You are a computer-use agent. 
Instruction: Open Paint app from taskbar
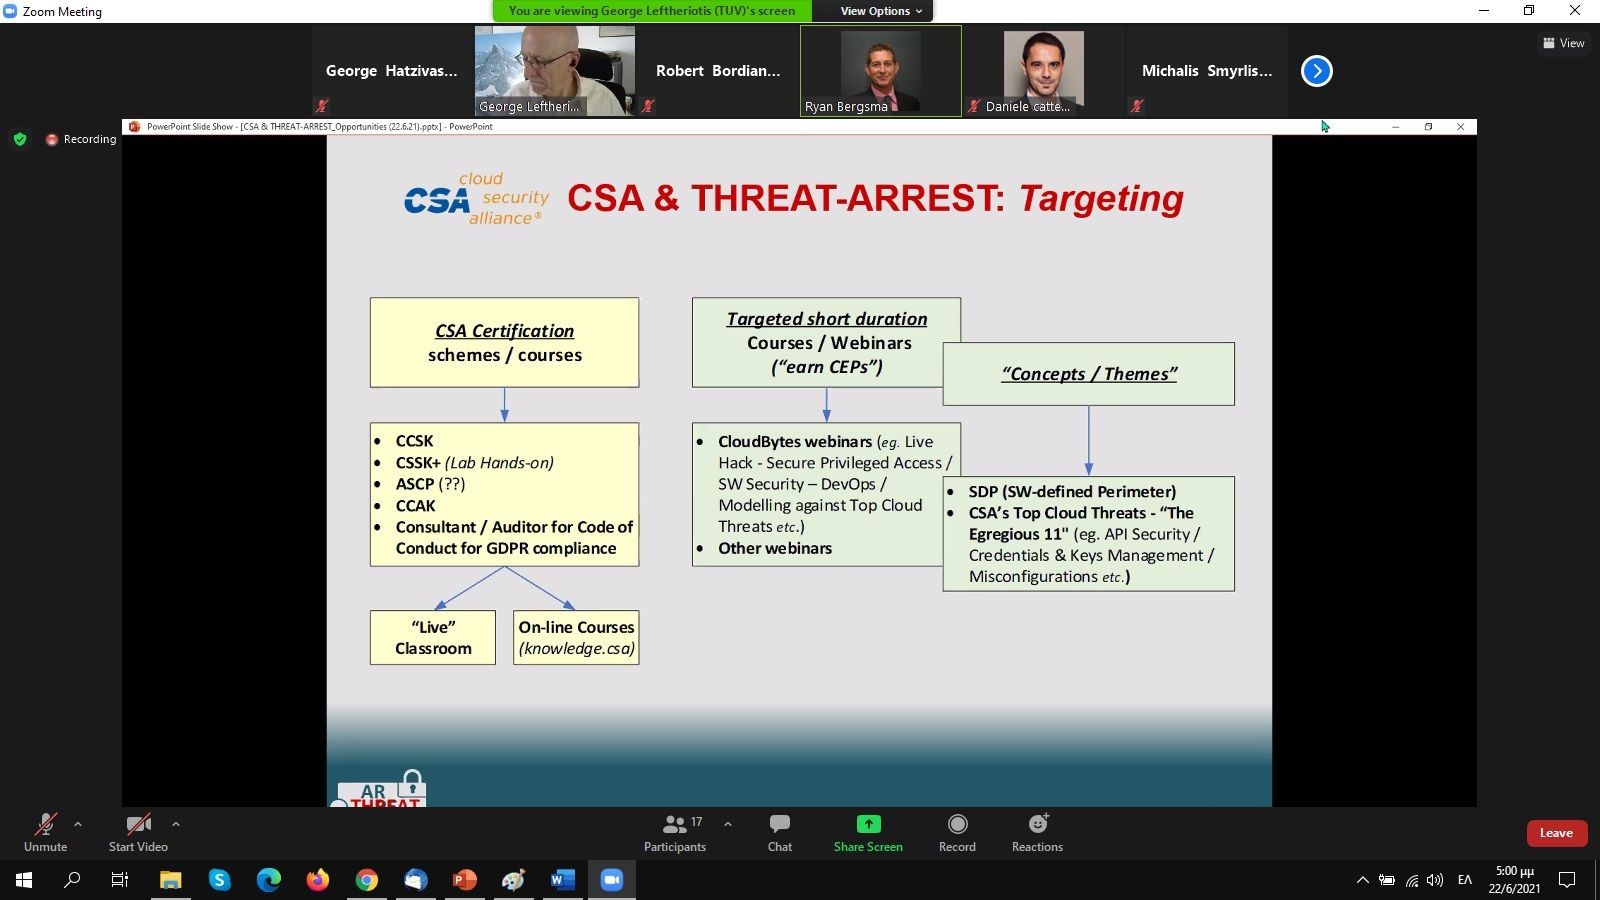pos(513,880)
